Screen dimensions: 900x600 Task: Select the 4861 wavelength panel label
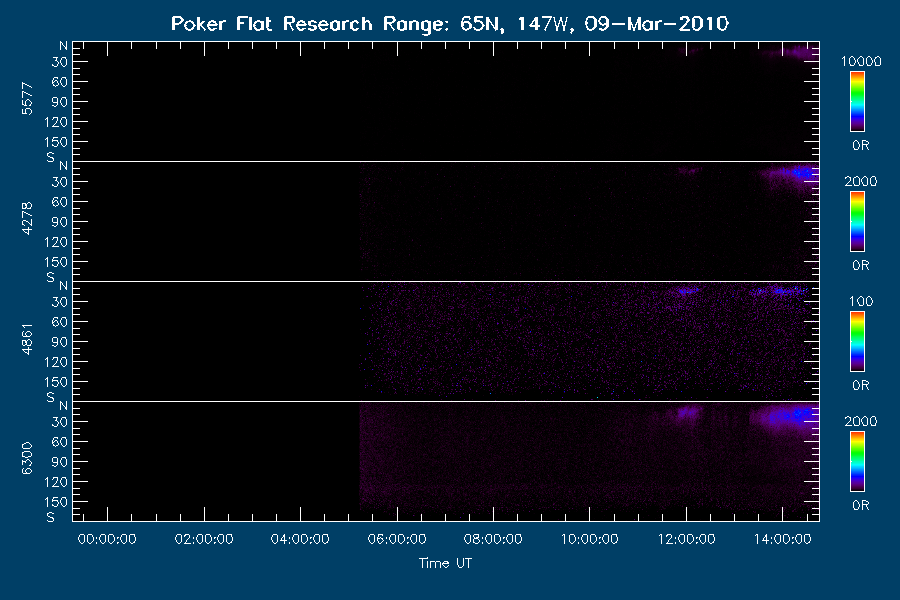tap(27, 339)
